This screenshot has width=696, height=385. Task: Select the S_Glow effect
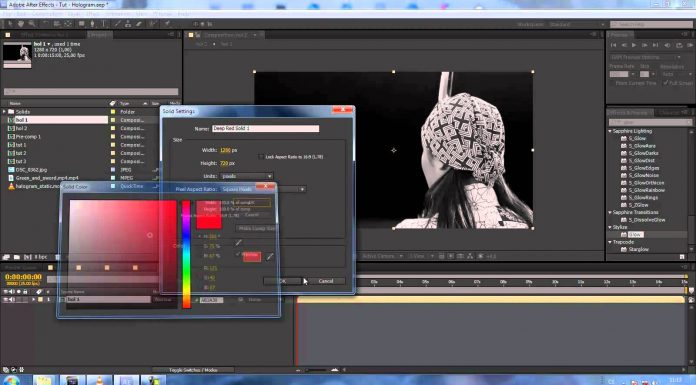pyautogui.click(x=637, y=139)
